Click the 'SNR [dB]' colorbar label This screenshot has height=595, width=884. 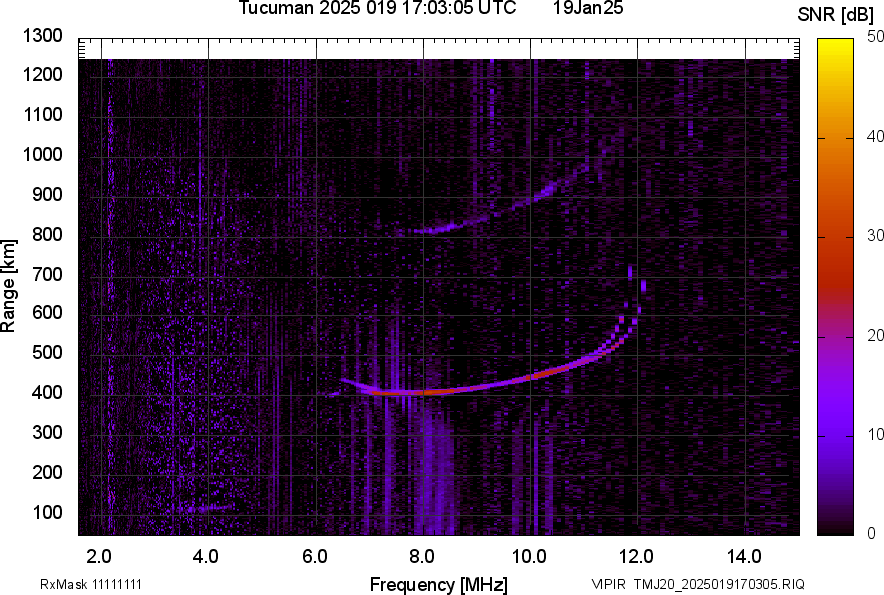836,15
